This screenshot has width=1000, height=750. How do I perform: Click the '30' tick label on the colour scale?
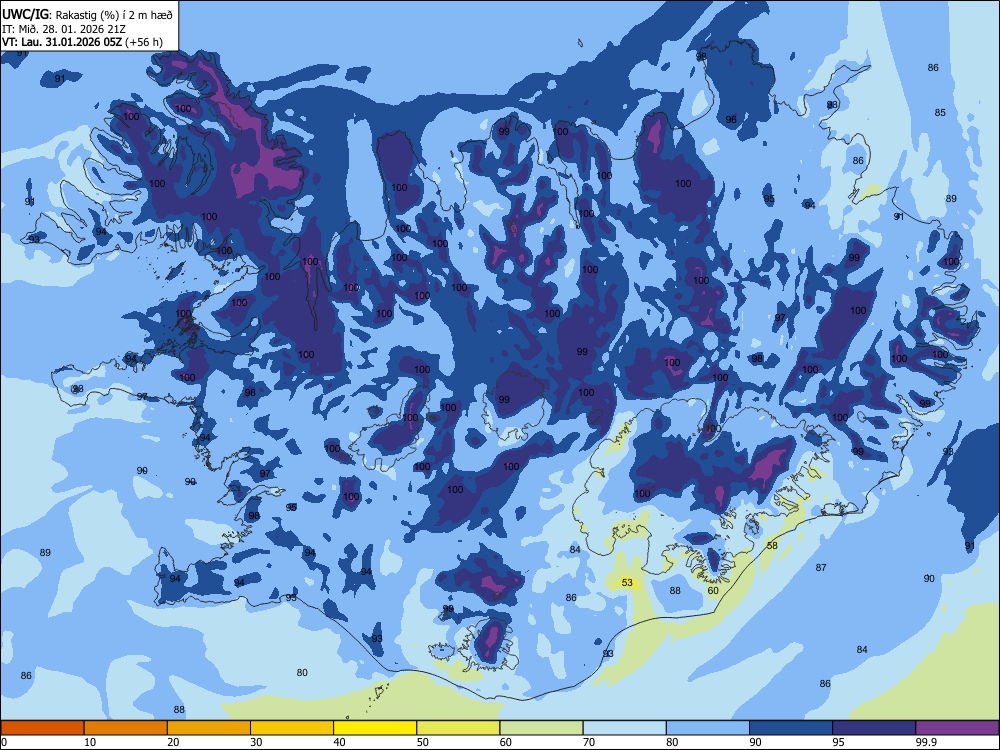pyautogui.click(x=256, y=742)
